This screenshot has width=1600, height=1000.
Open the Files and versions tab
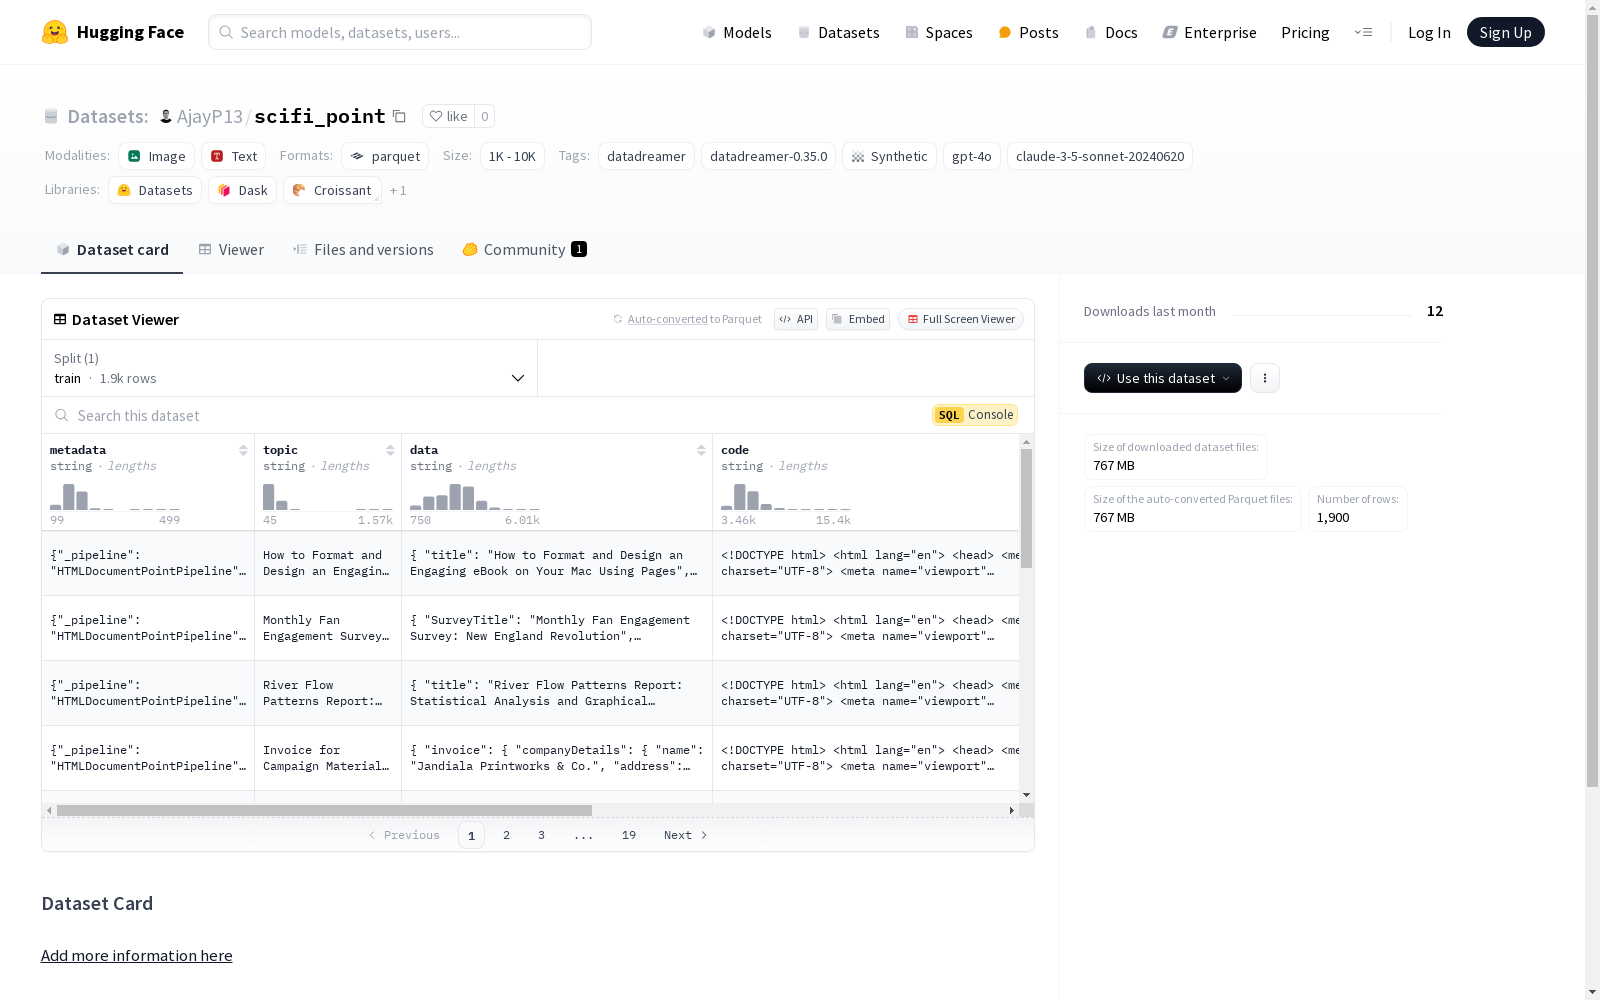(x=363, y=250)
